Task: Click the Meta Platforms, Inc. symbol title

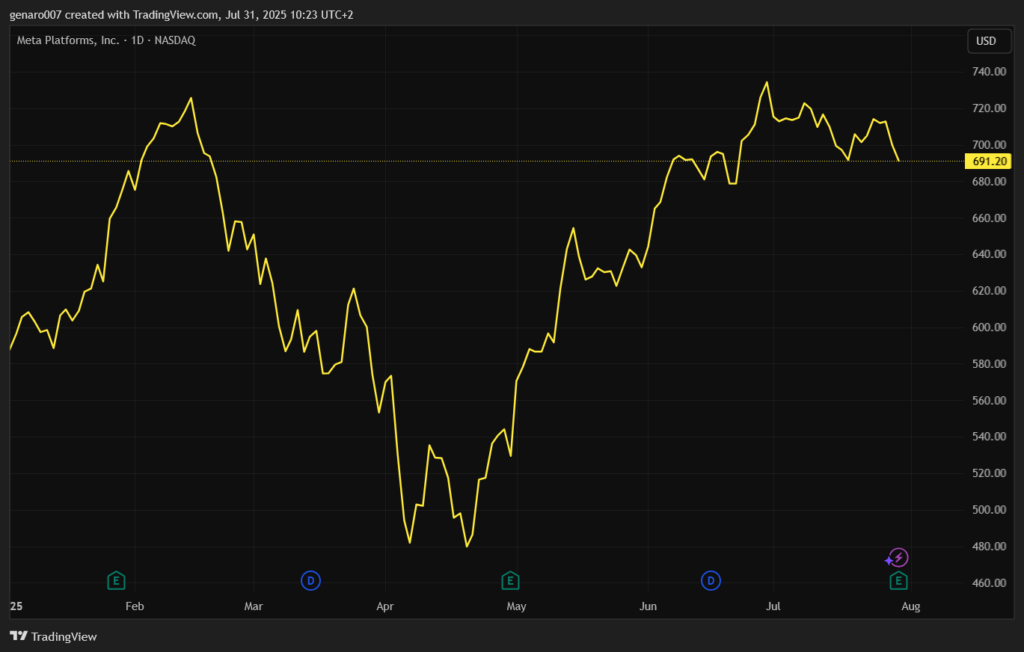Action: pos(68,41)
